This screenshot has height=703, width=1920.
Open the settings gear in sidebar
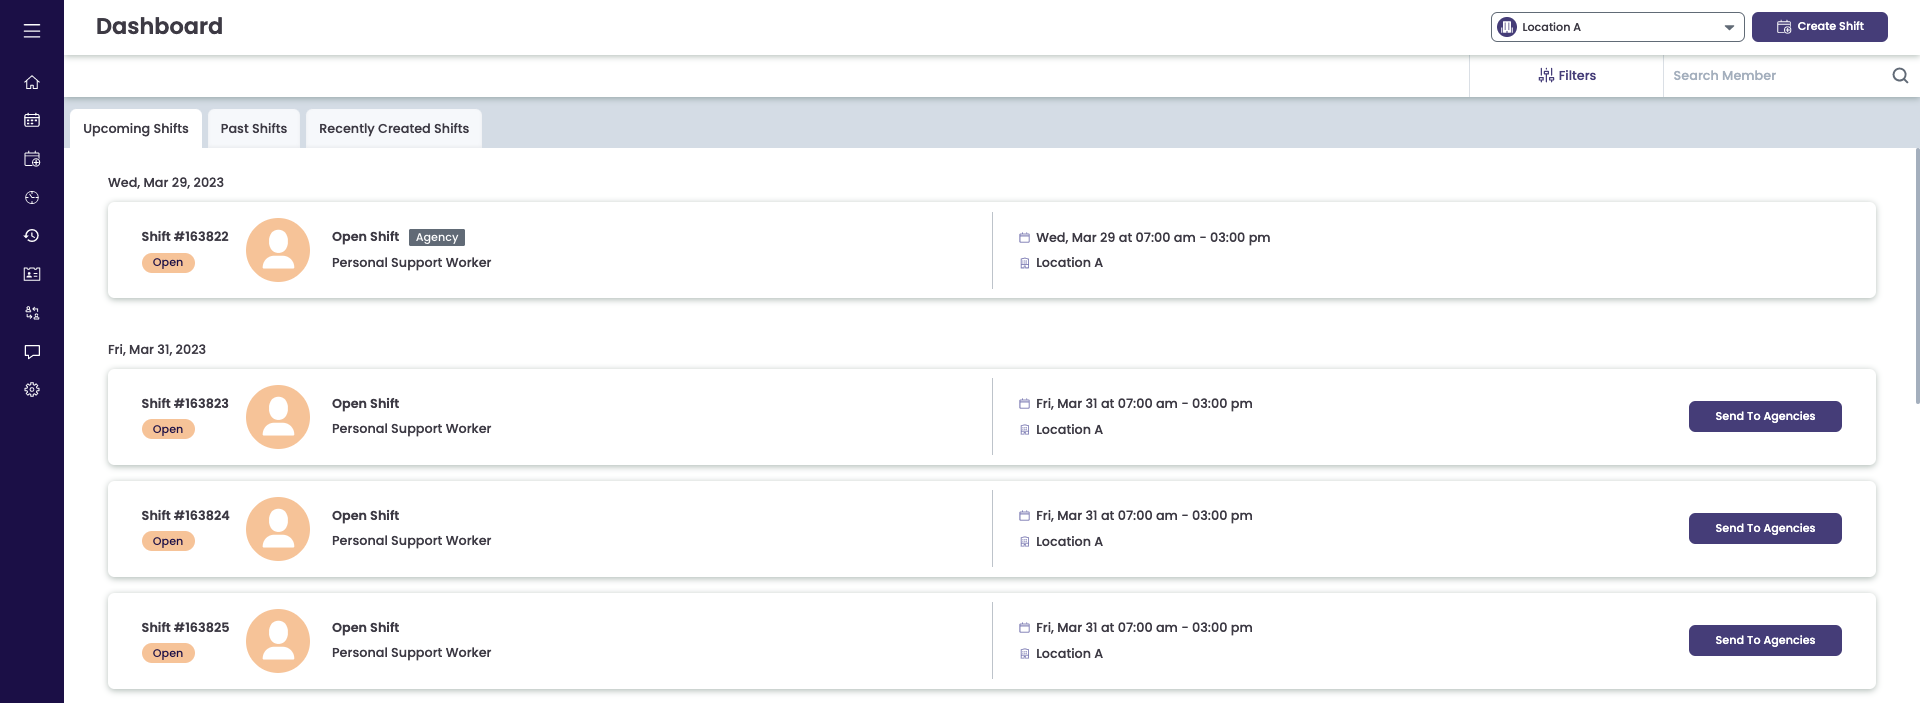[32, 390]
